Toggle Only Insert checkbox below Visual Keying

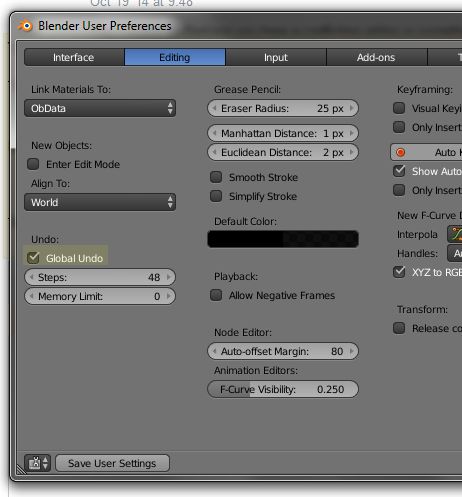point(399,127)
